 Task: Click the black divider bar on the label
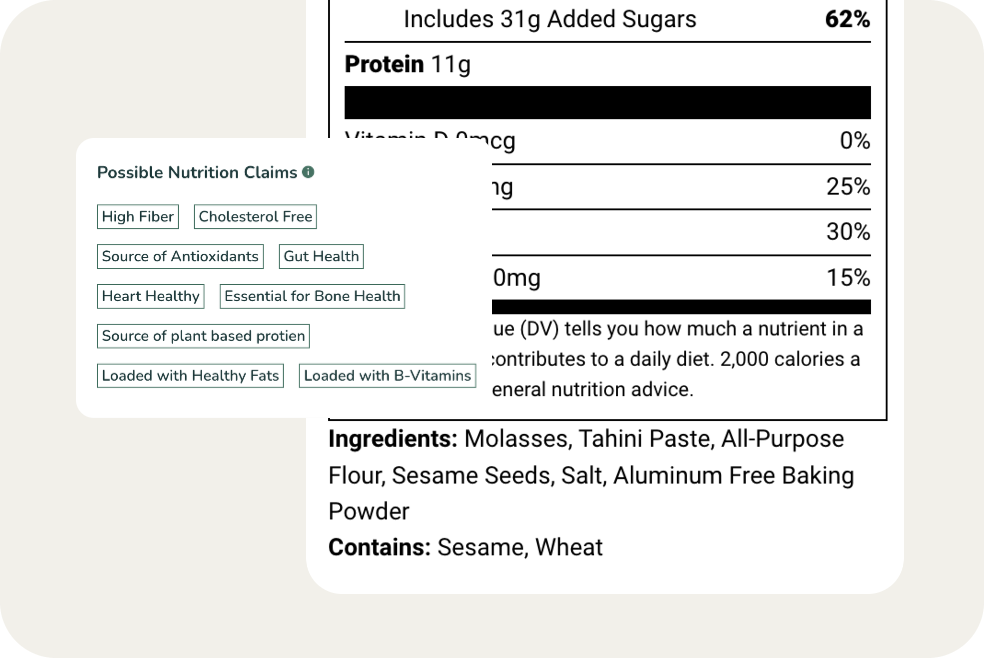pos(608,102)
